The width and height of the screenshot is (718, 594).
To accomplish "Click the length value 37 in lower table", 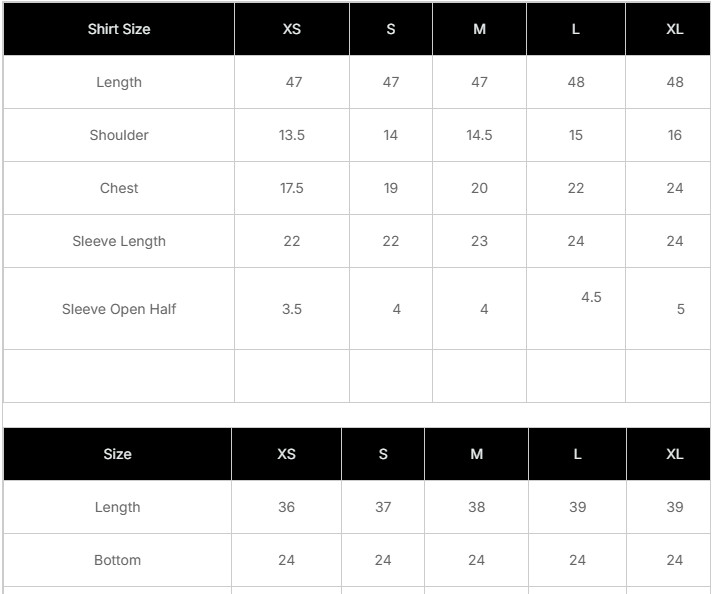I will click(383, 507).
